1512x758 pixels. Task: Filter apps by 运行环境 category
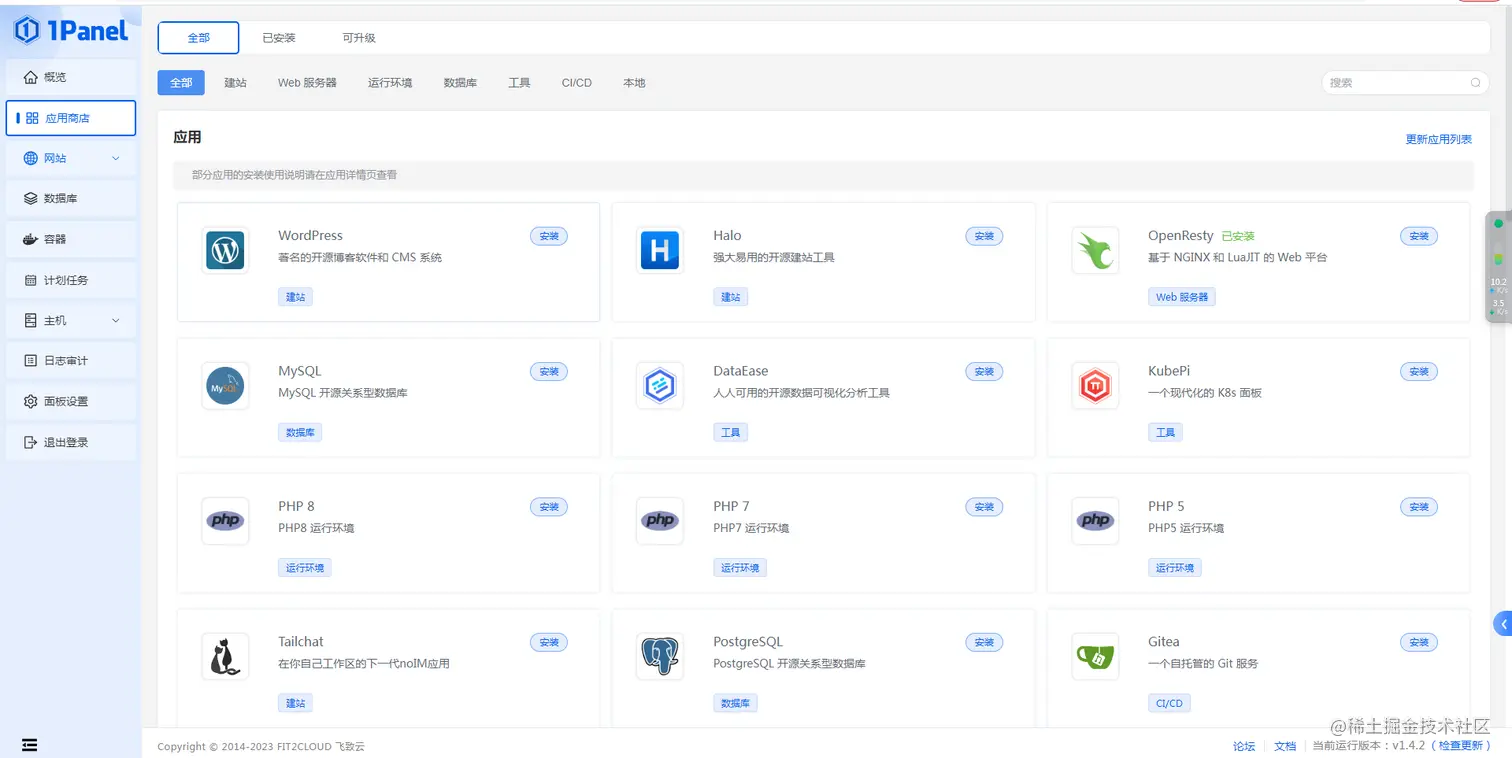[390, 83]
